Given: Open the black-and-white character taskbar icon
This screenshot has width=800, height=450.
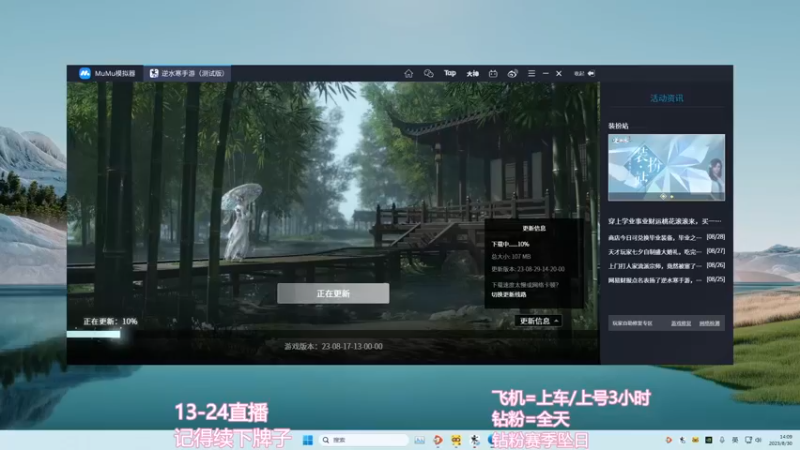Looking at the screenshot, I should click(x=474, y=440).
